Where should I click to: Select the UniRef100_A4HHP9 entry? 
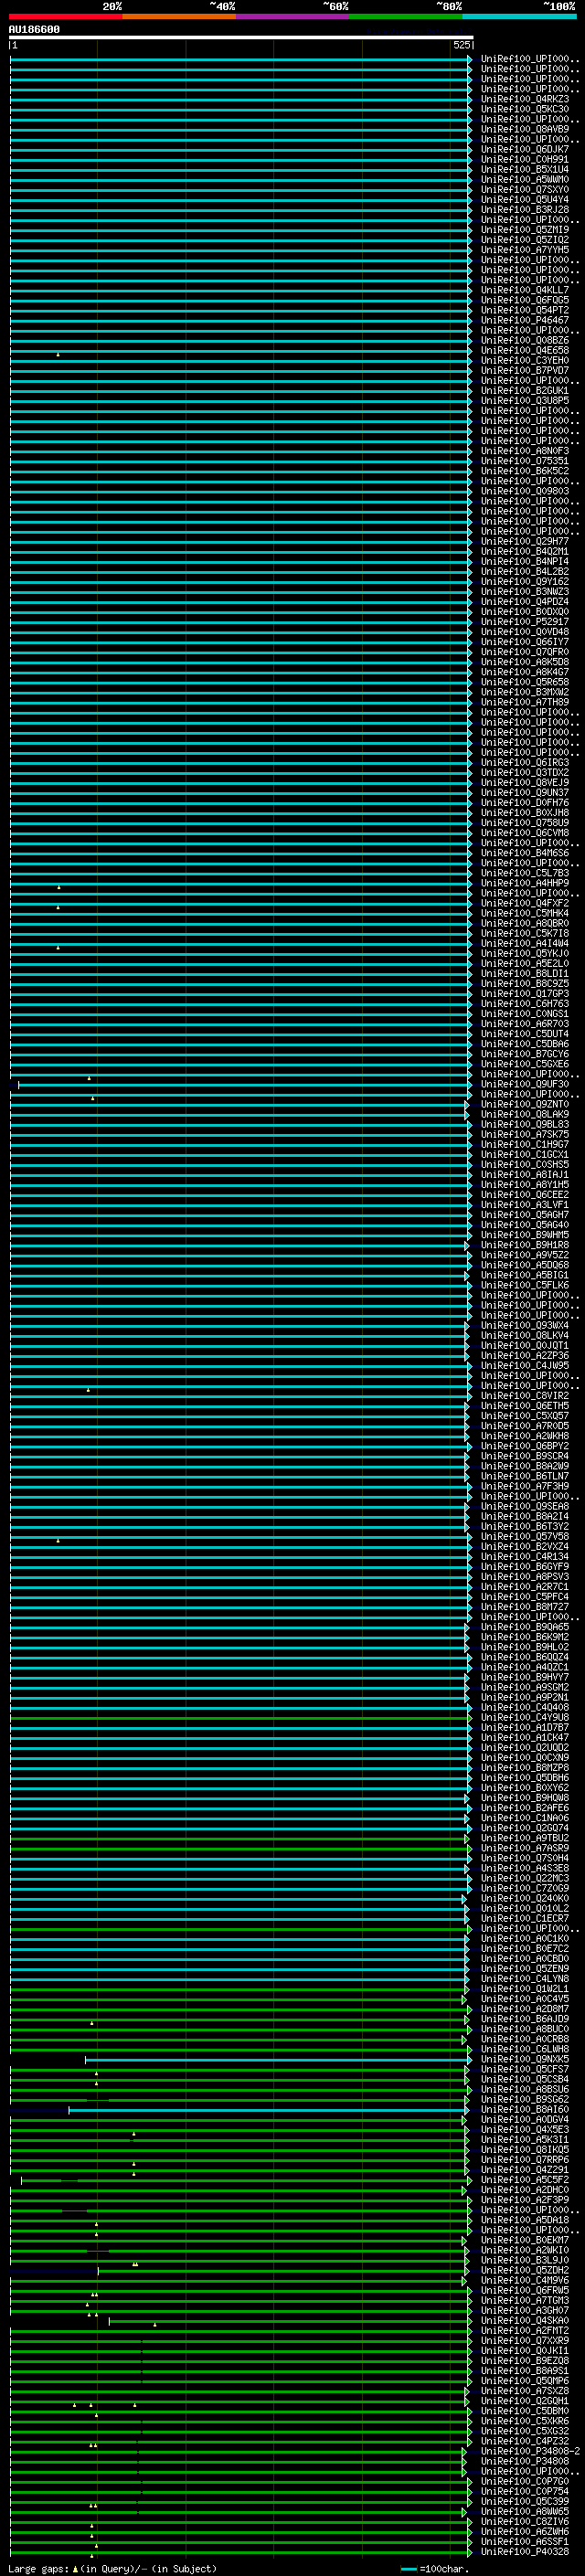point(525,883)
